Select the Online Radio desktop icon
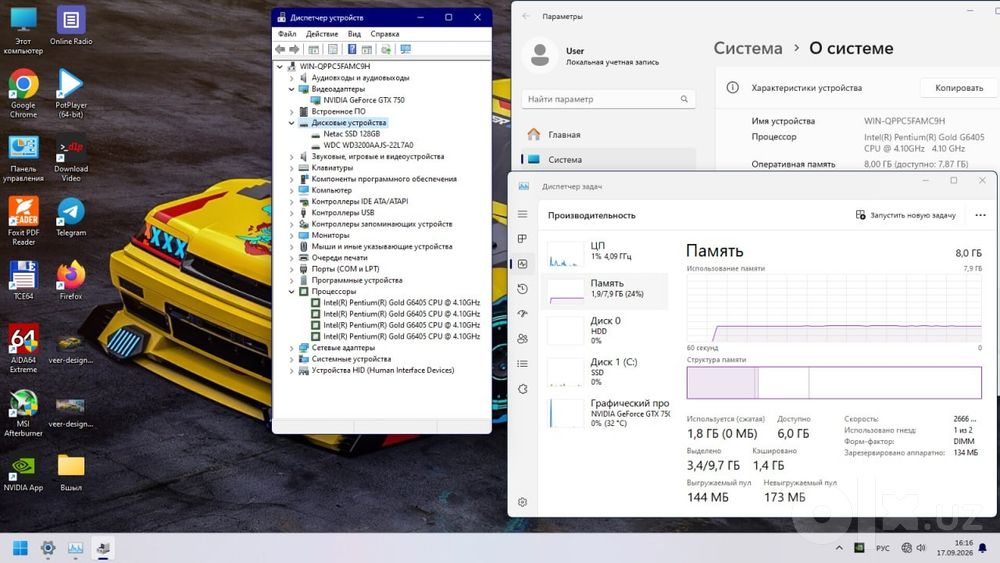The height and width of the screenshot is (563, 1000). [71, 26]
